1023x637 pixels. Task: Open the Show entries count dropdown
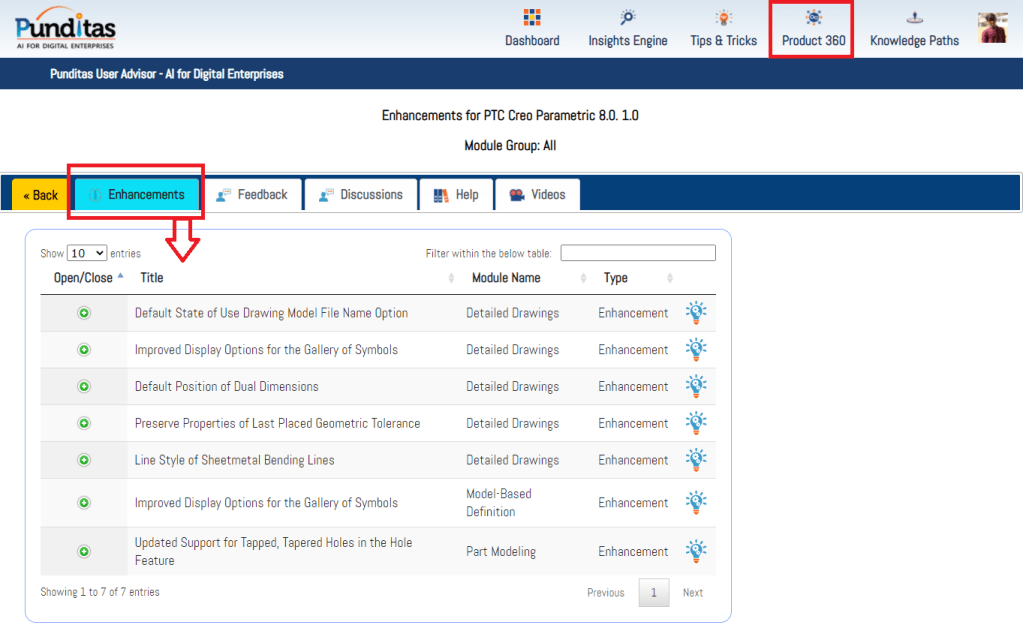(x=87, y=254)
